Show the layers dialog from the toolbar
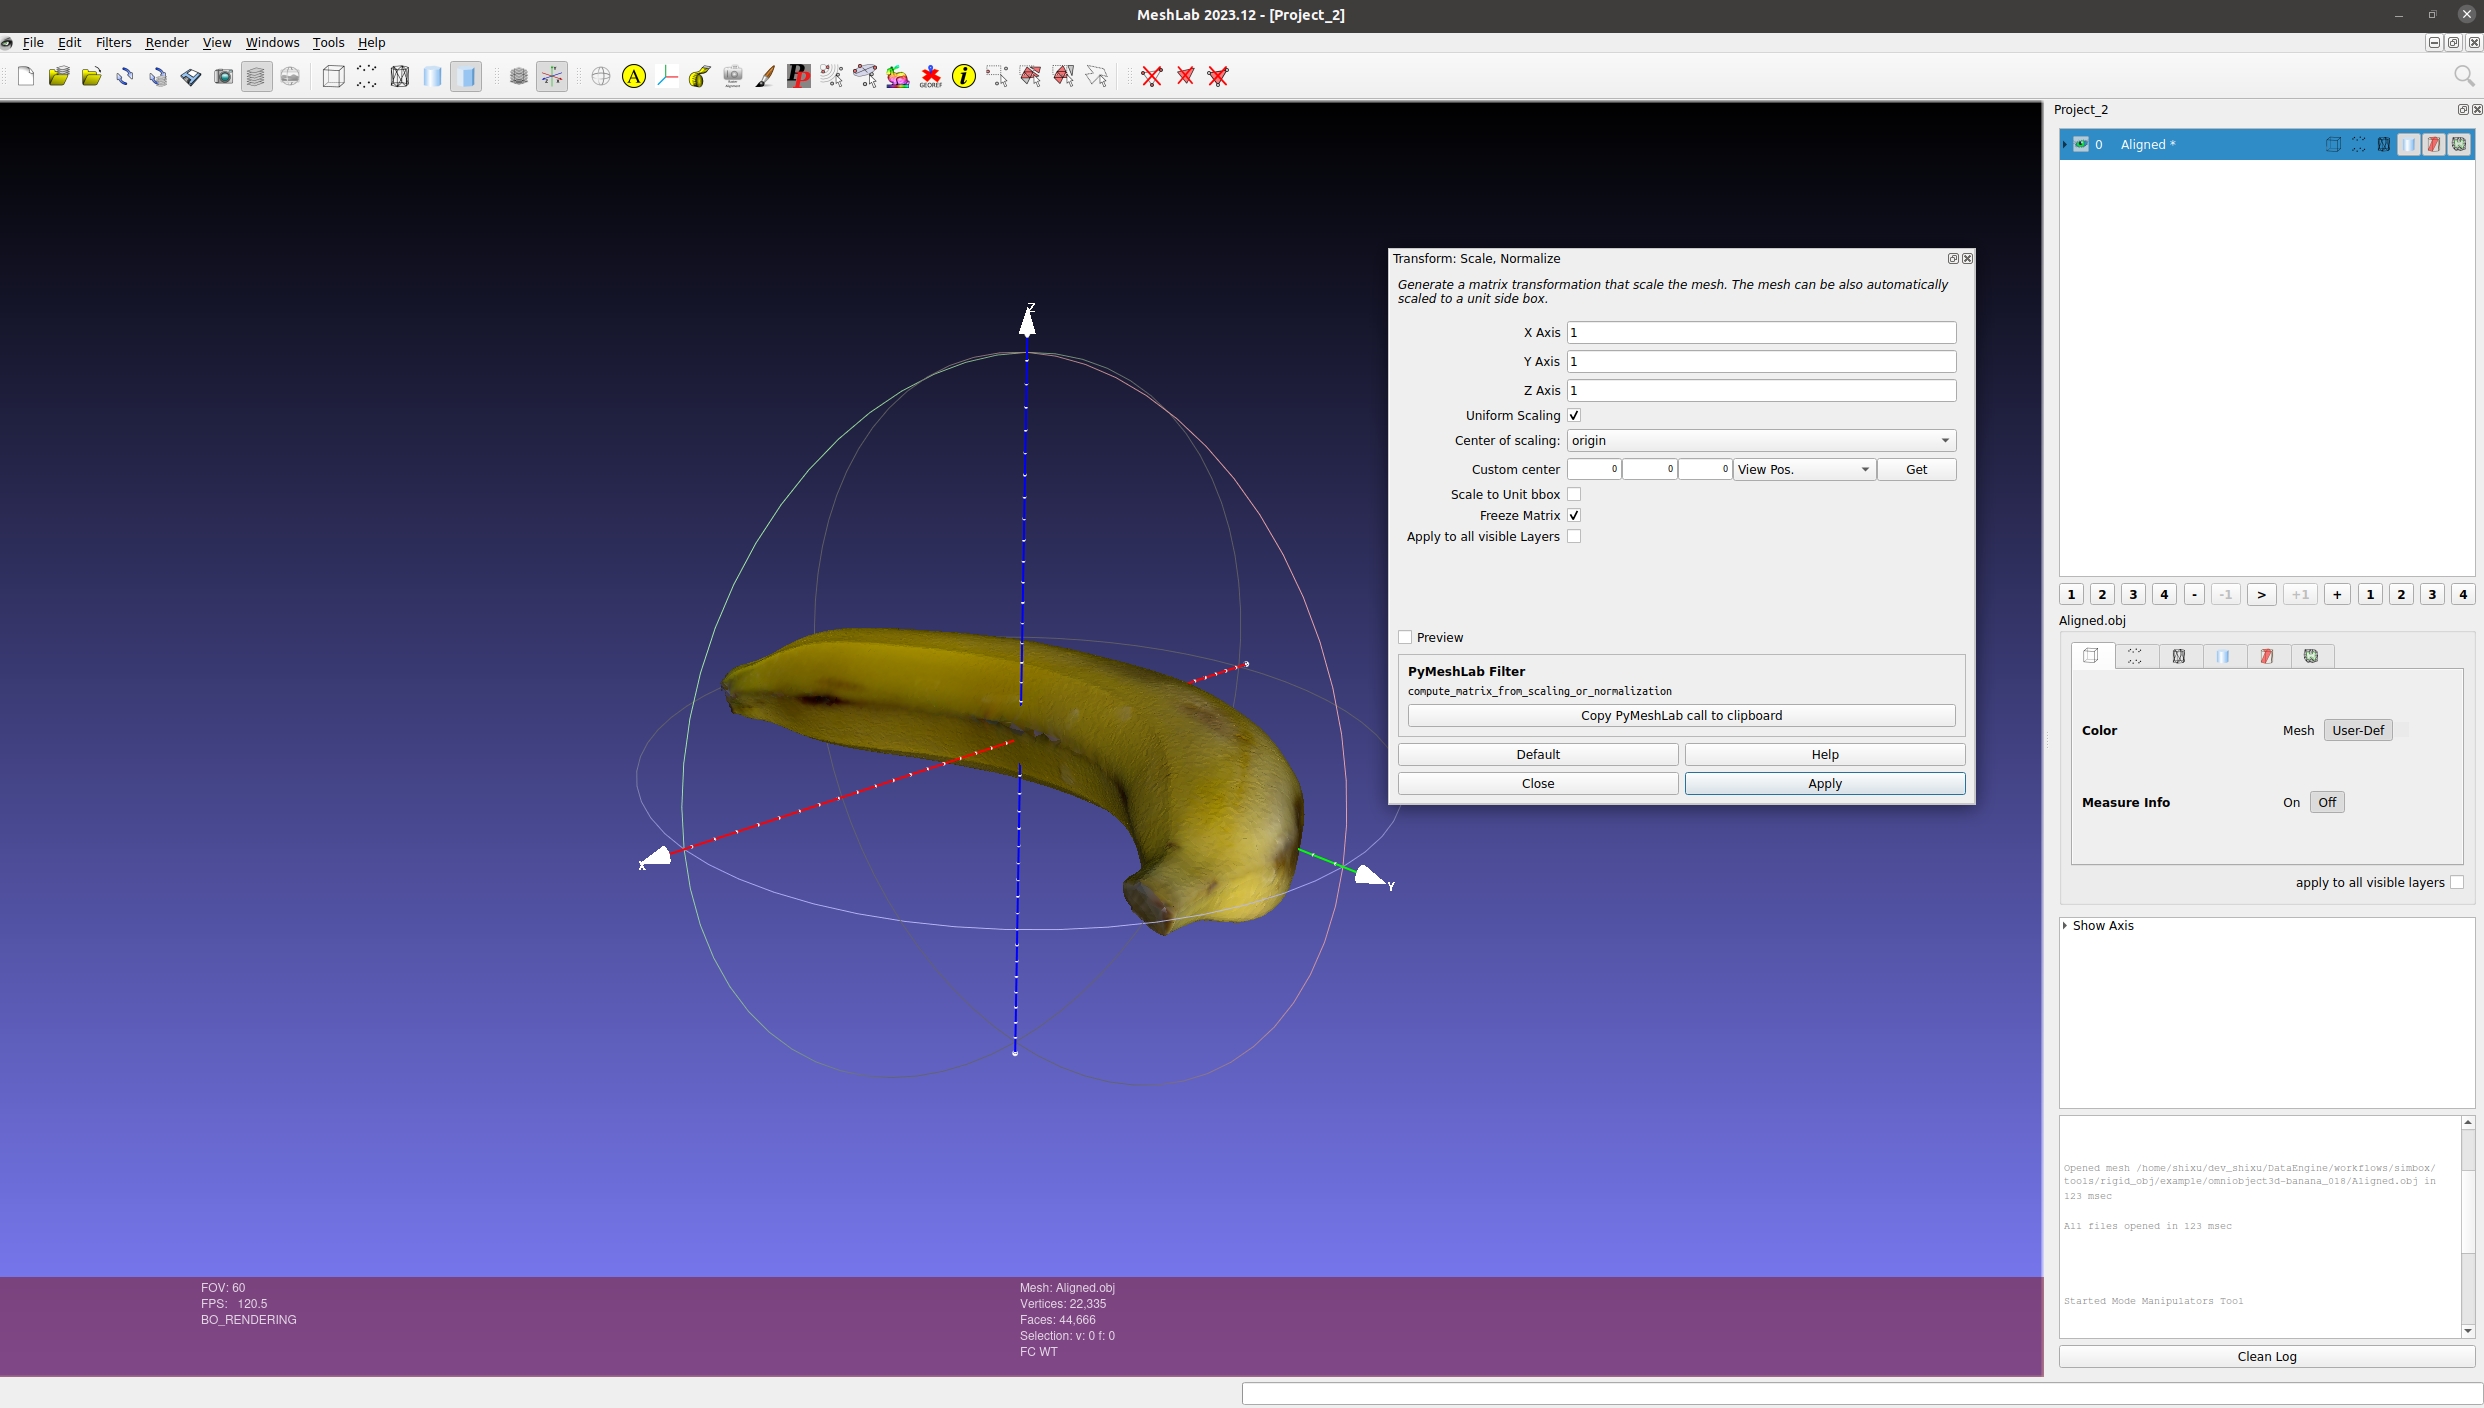The width and height of the screenshot is (2484, 1408). [x=257, y=77]
